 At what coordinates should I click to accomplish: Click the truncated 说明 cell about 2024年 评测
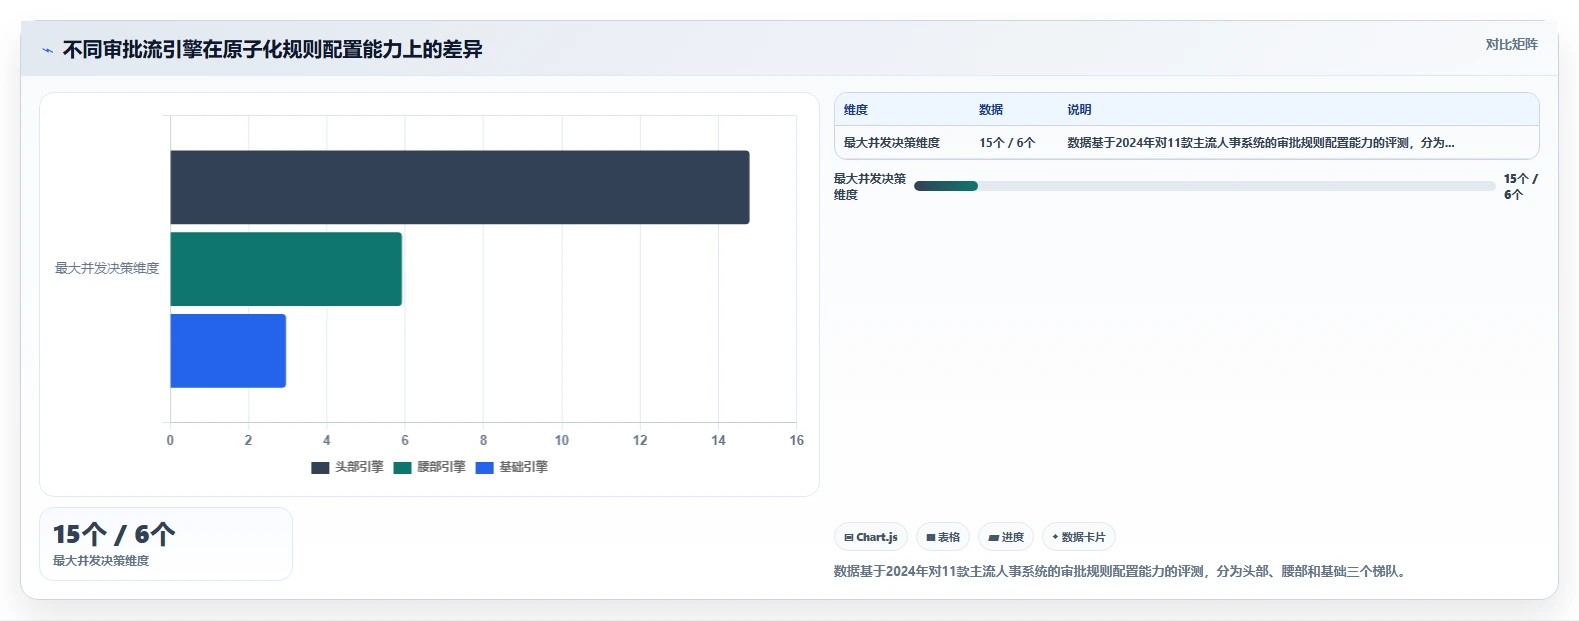[x=1261, y=143]
